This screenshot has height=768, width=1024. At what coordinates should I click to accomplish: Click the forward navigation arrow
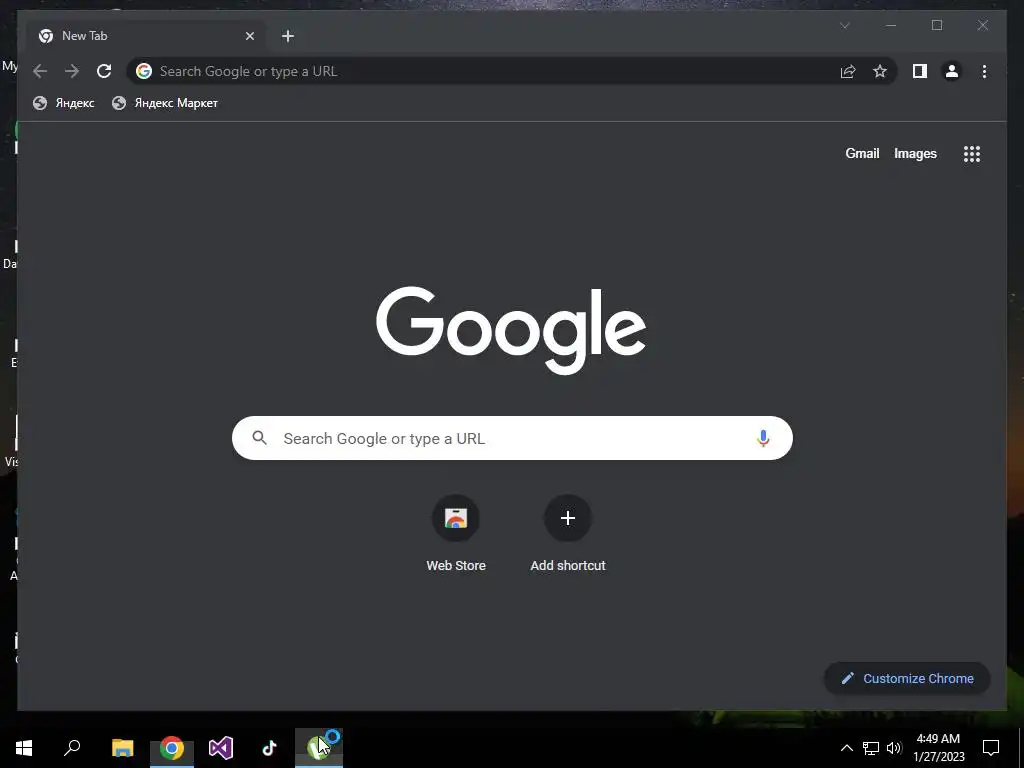72,71
